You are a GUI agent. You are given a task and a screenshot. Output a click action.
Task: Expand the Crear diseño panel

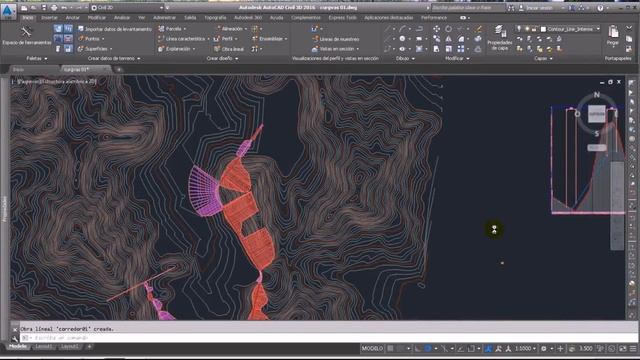pyautogui.click(x=222, y=59)
